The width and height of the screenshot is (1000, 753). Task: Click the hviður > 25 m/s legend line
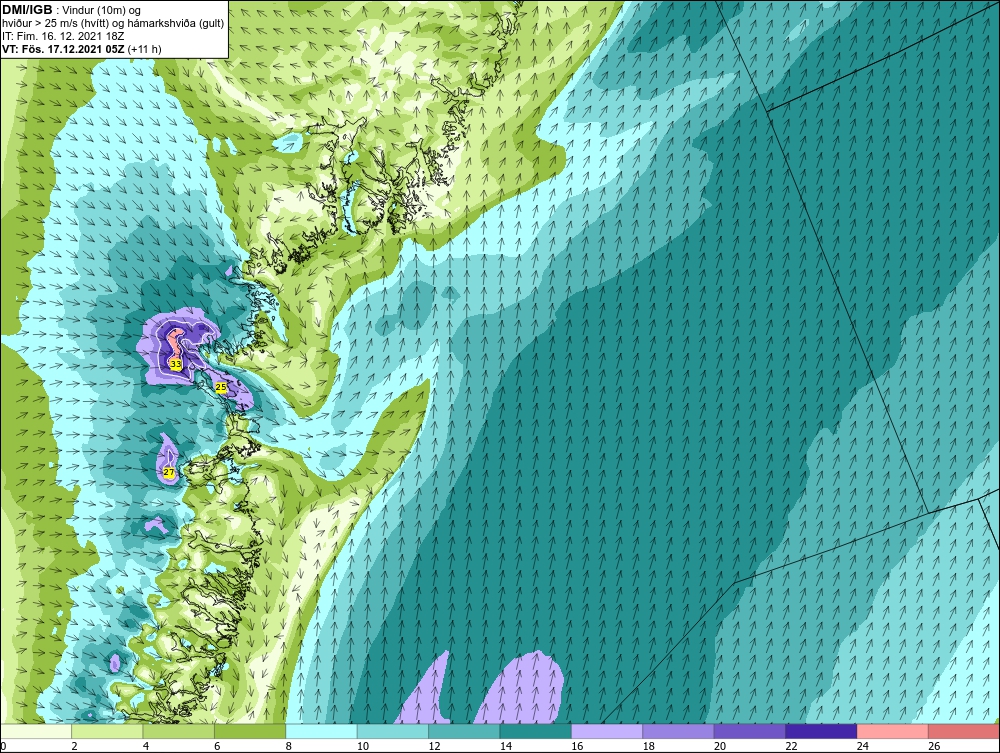pyautogui.click(x=114, y=24)
